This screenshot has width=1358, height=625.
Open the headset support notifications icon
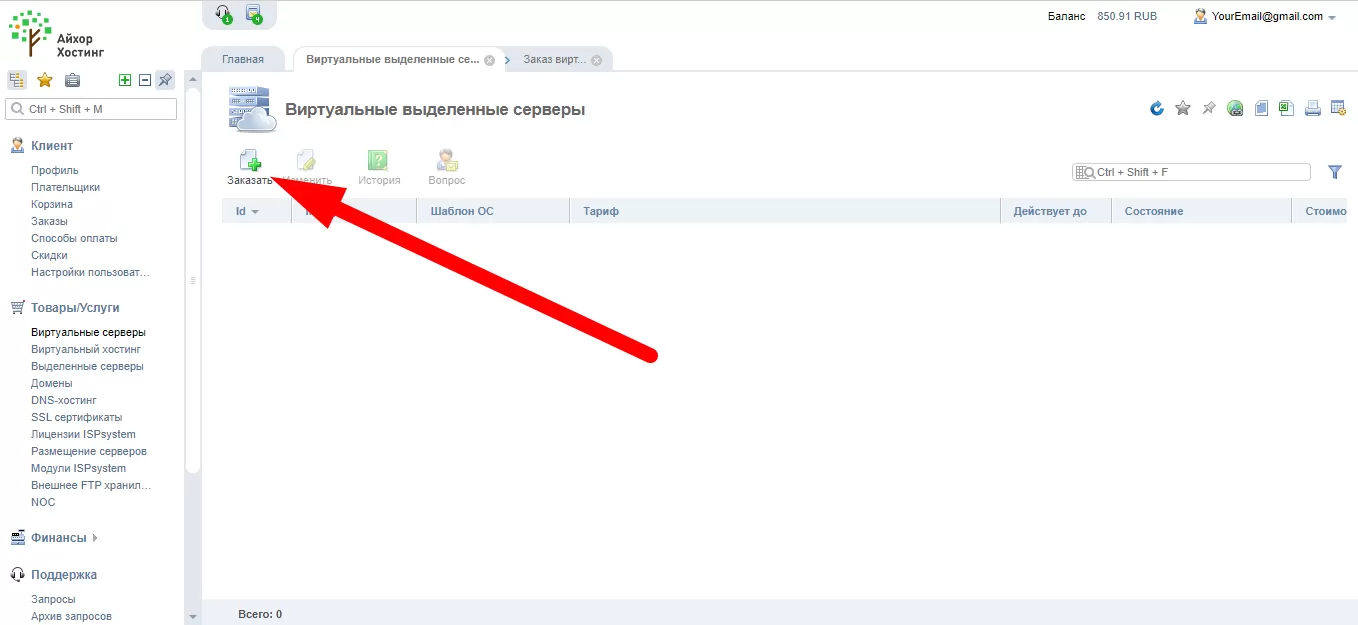tap(224, 14)
